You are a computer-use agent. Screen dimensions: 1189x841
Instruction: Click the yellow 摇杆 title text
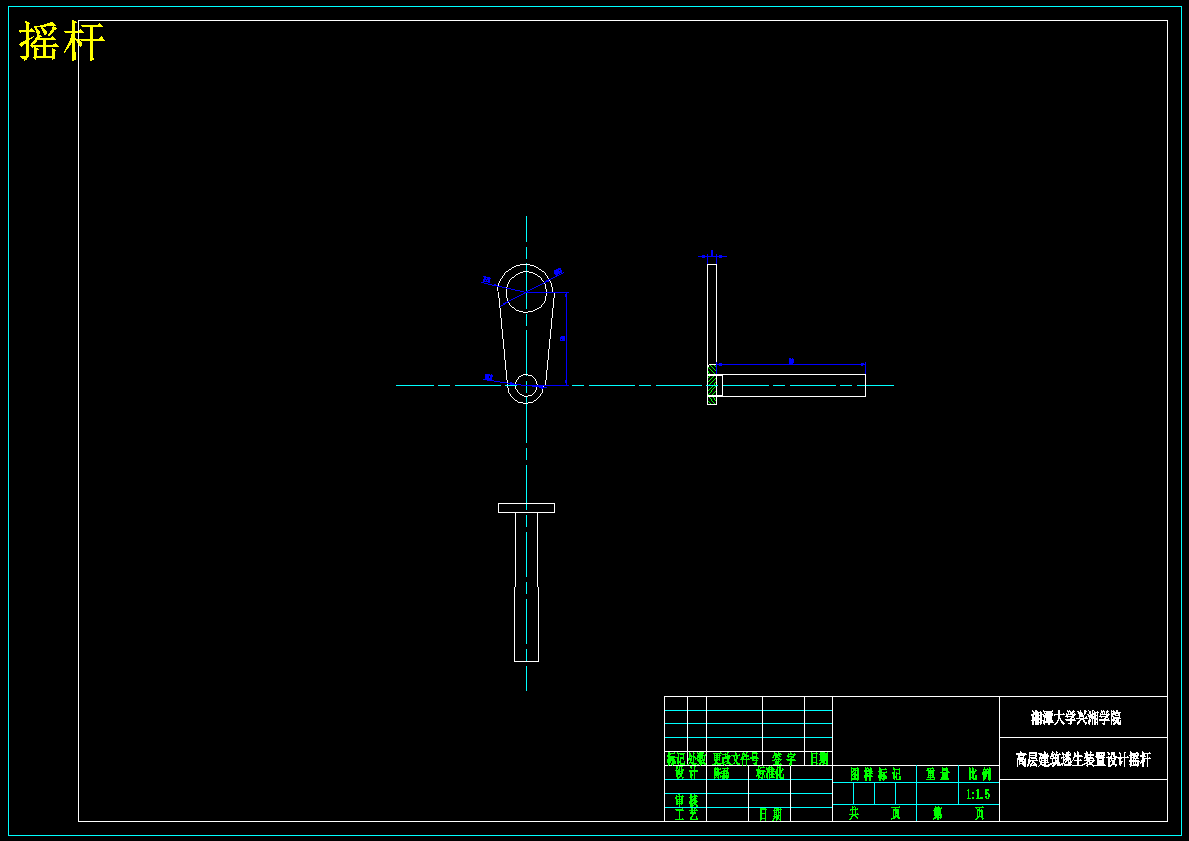click(61, 41)
